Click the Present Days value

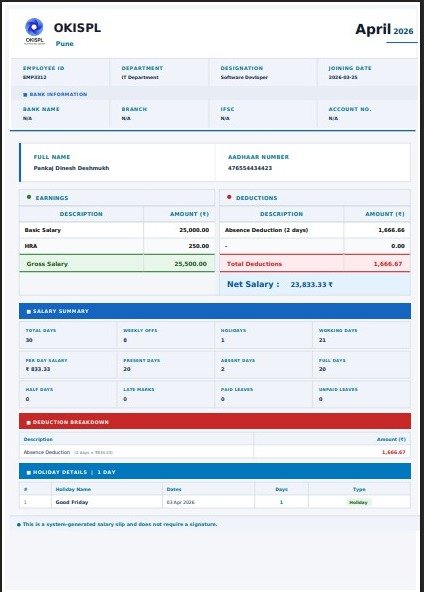point(127,369)
